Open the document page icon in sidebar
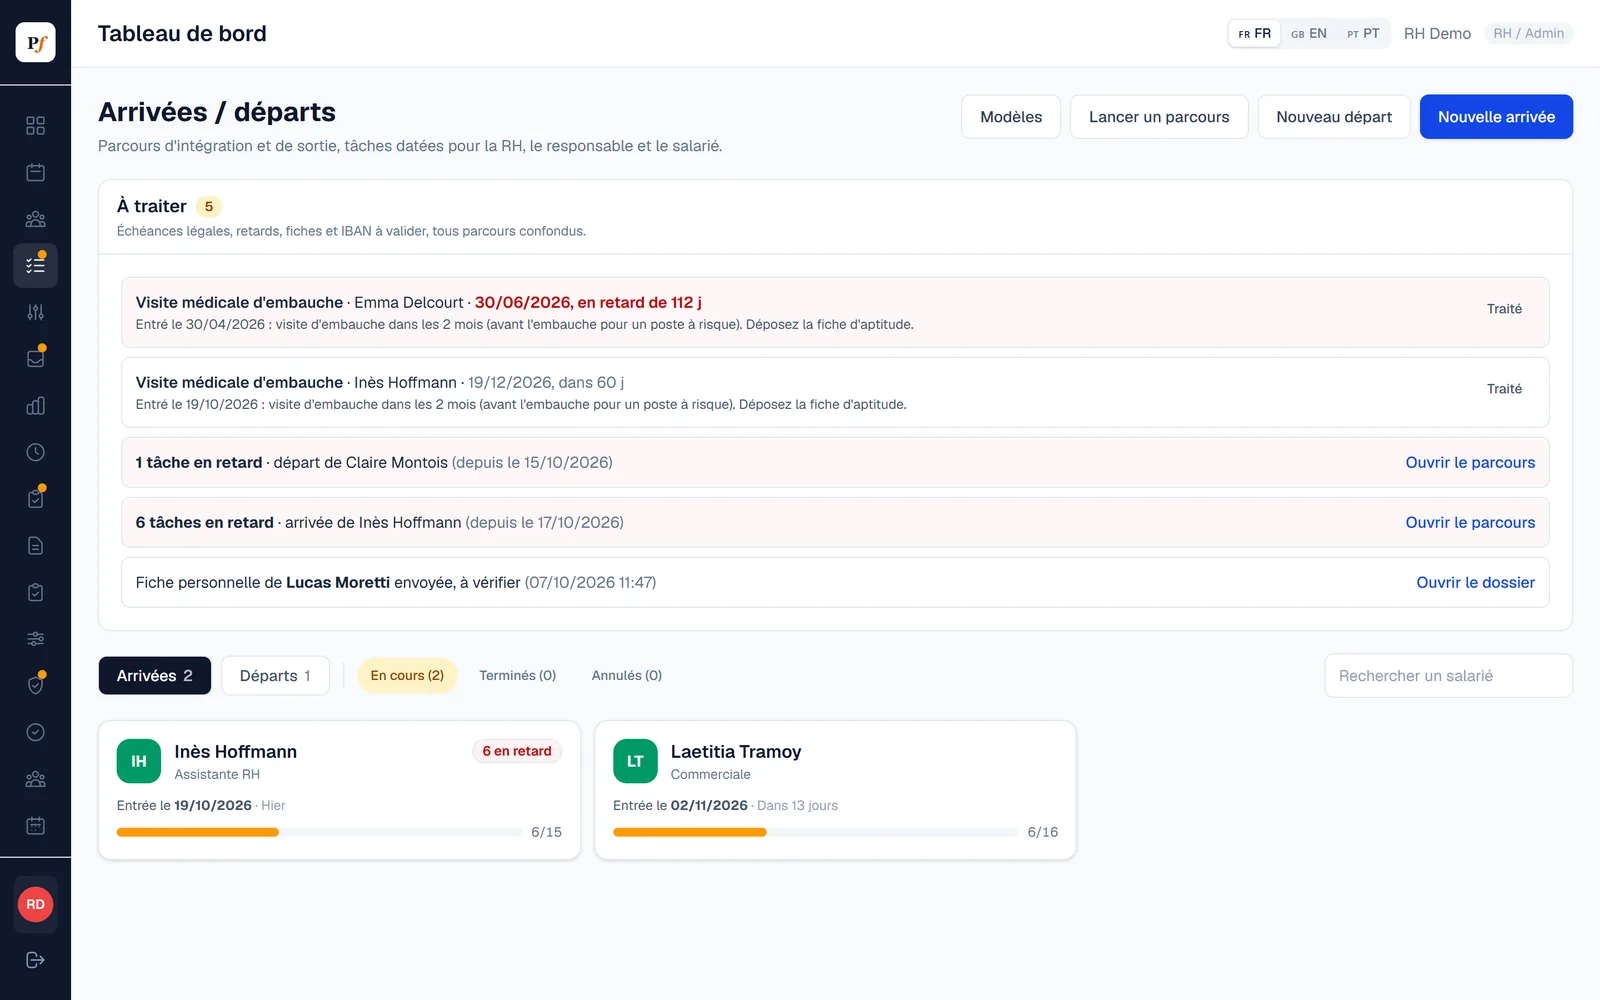This screenshot has width=1600, height=1000. tap(35, 545)
